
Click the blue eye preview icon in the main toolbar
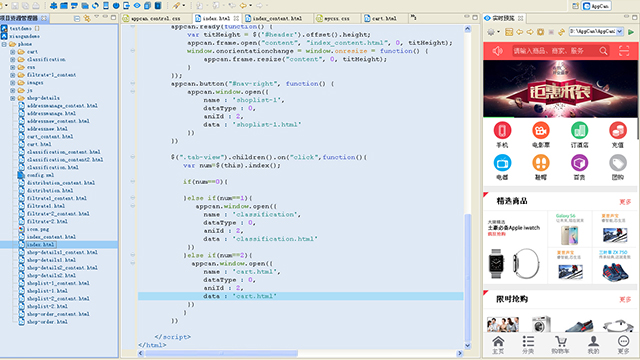click(137, 5)
